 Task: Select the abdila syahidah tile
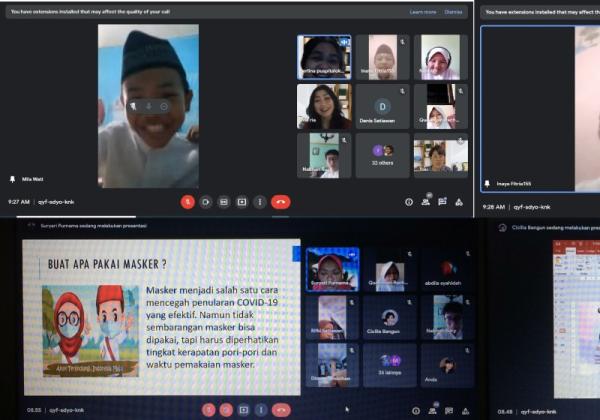(447, 270)
